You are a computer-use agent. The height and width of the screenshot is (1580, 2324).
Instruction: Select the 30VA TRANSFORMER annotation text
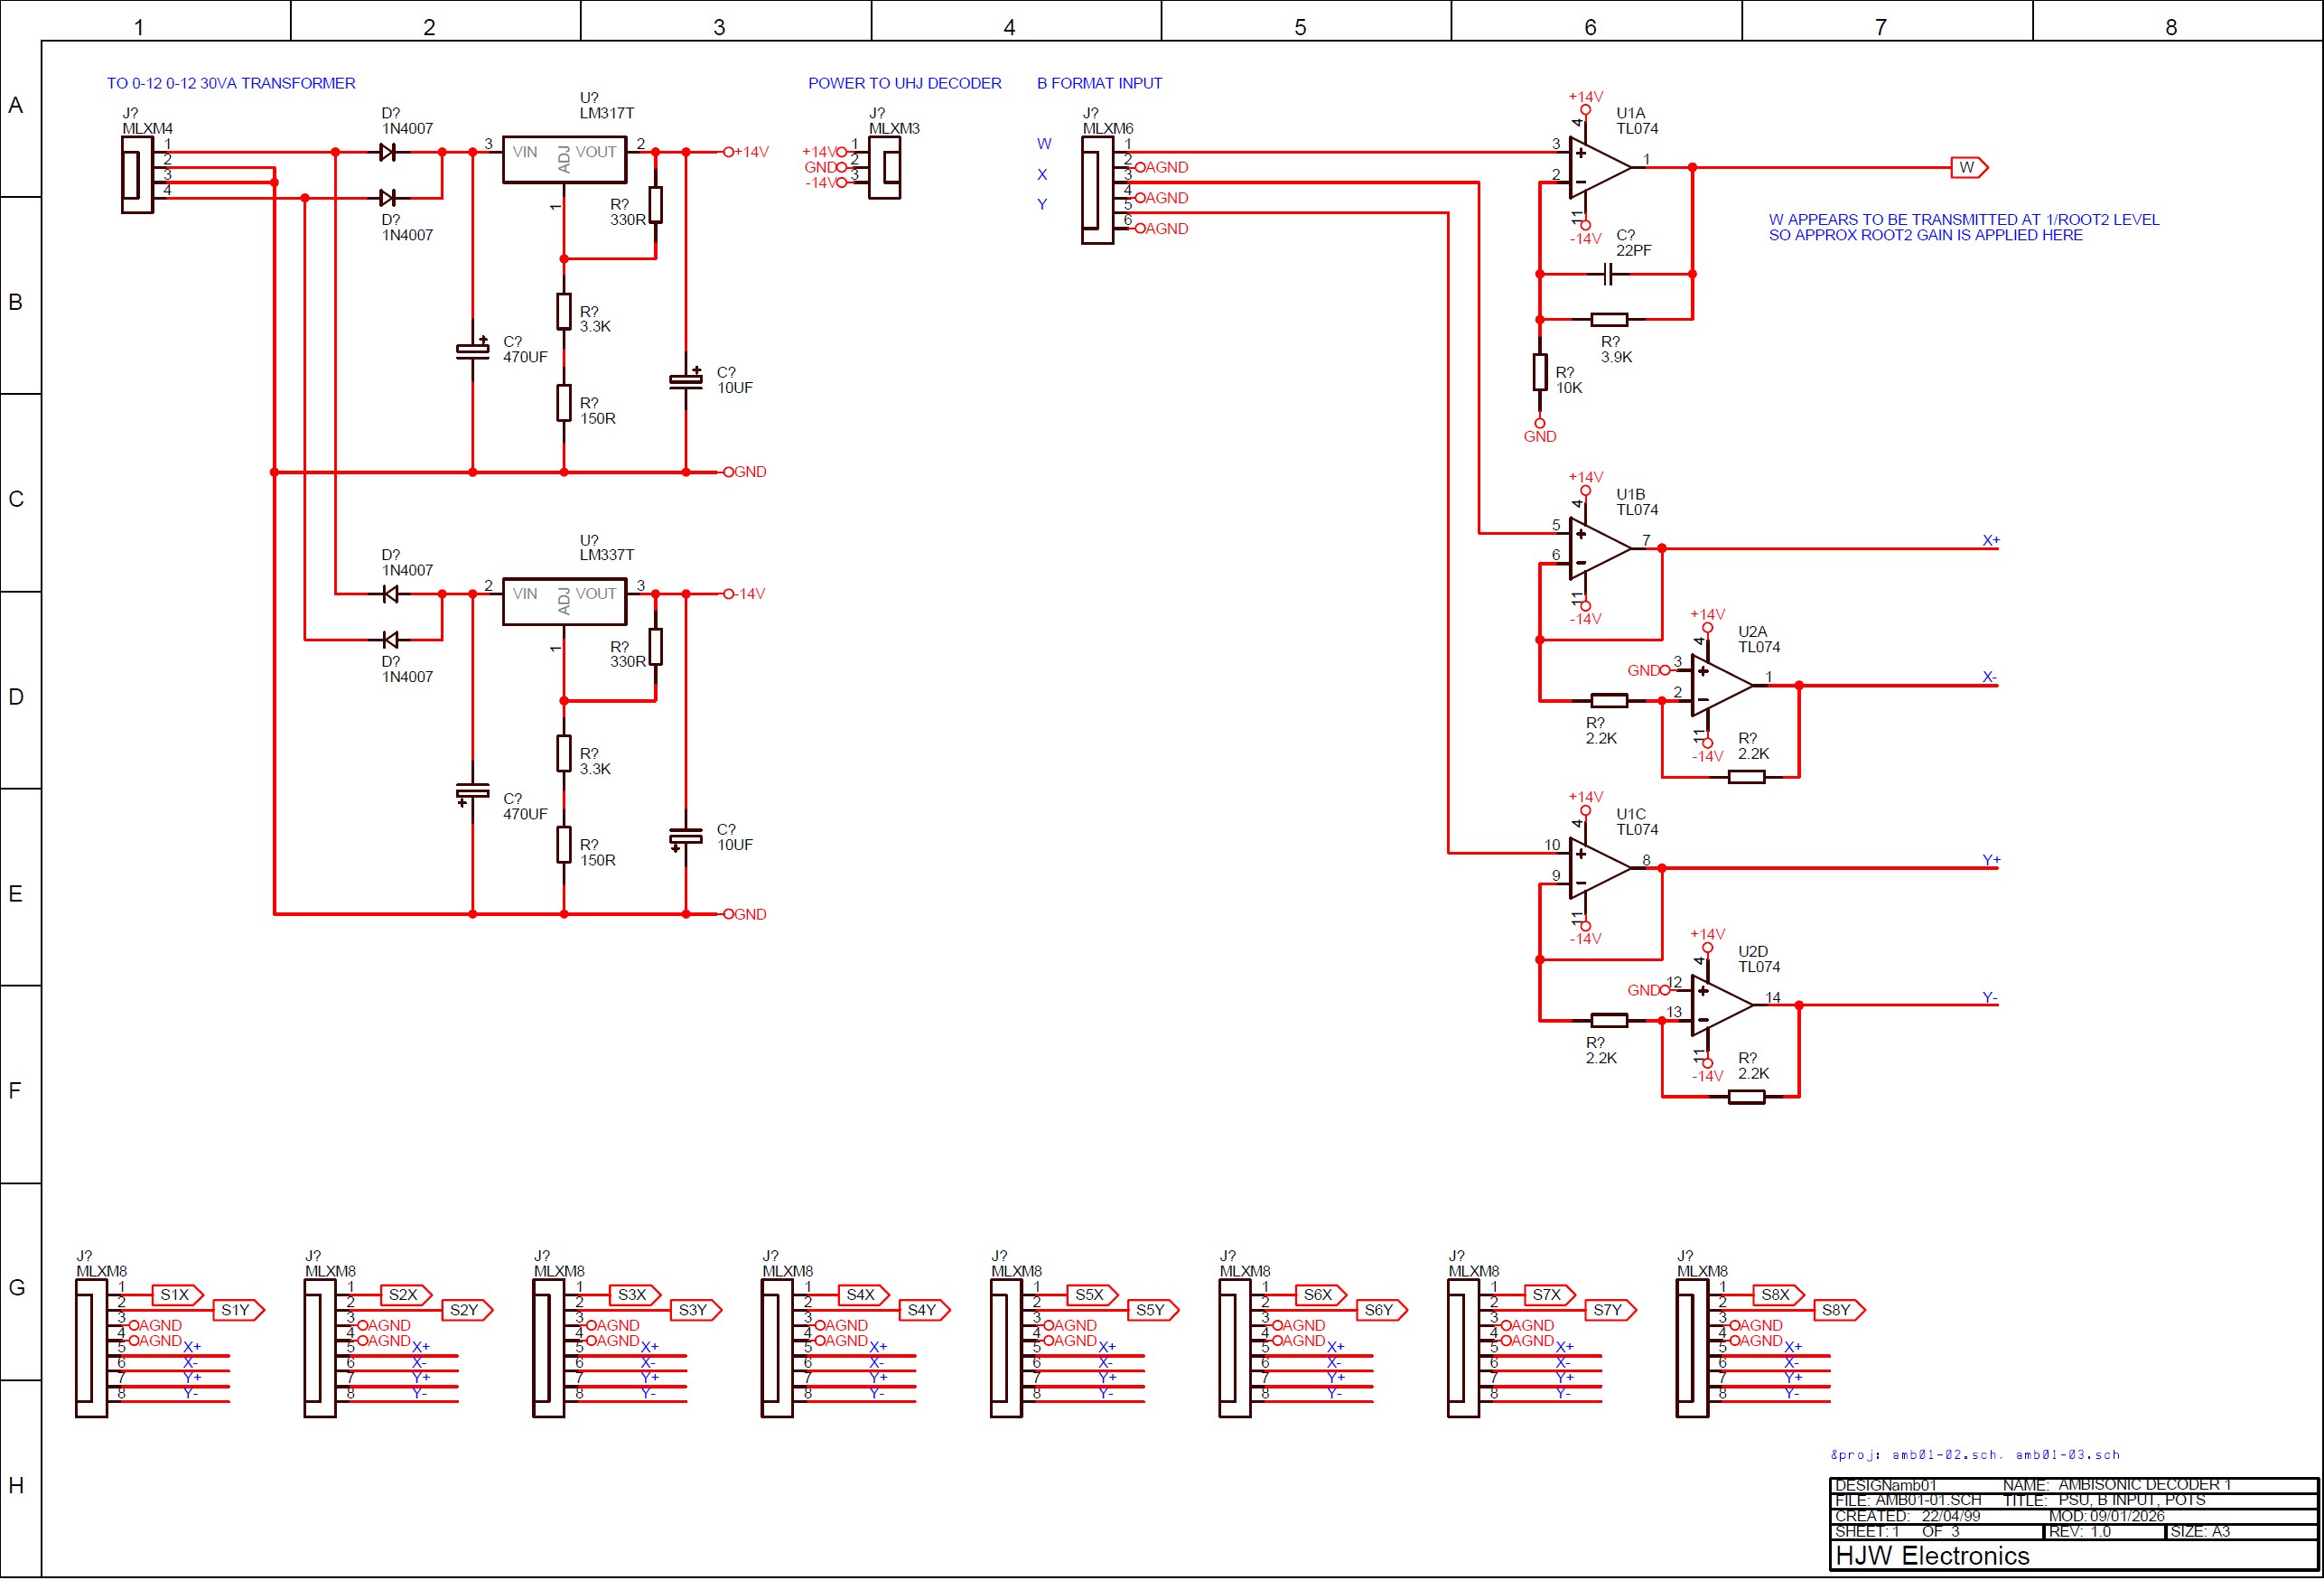point(231,83)
